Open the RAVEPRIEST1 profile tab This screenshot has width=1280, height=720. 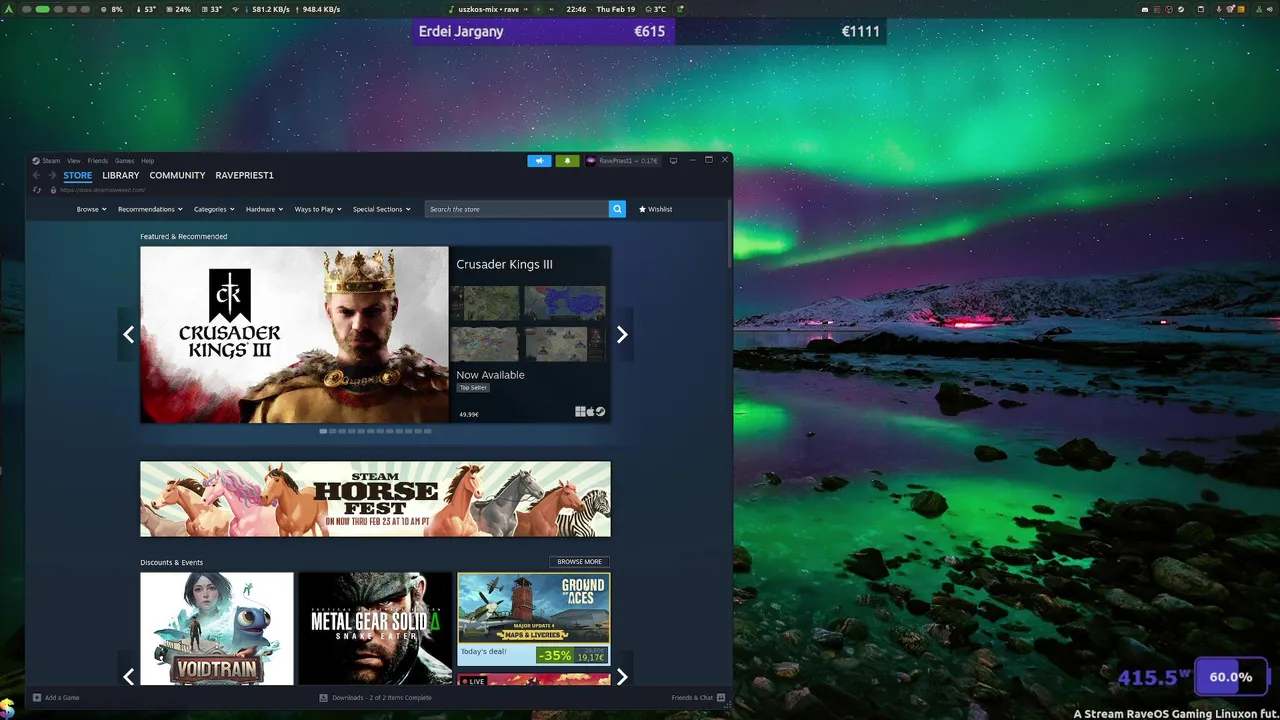pos(244,175)
